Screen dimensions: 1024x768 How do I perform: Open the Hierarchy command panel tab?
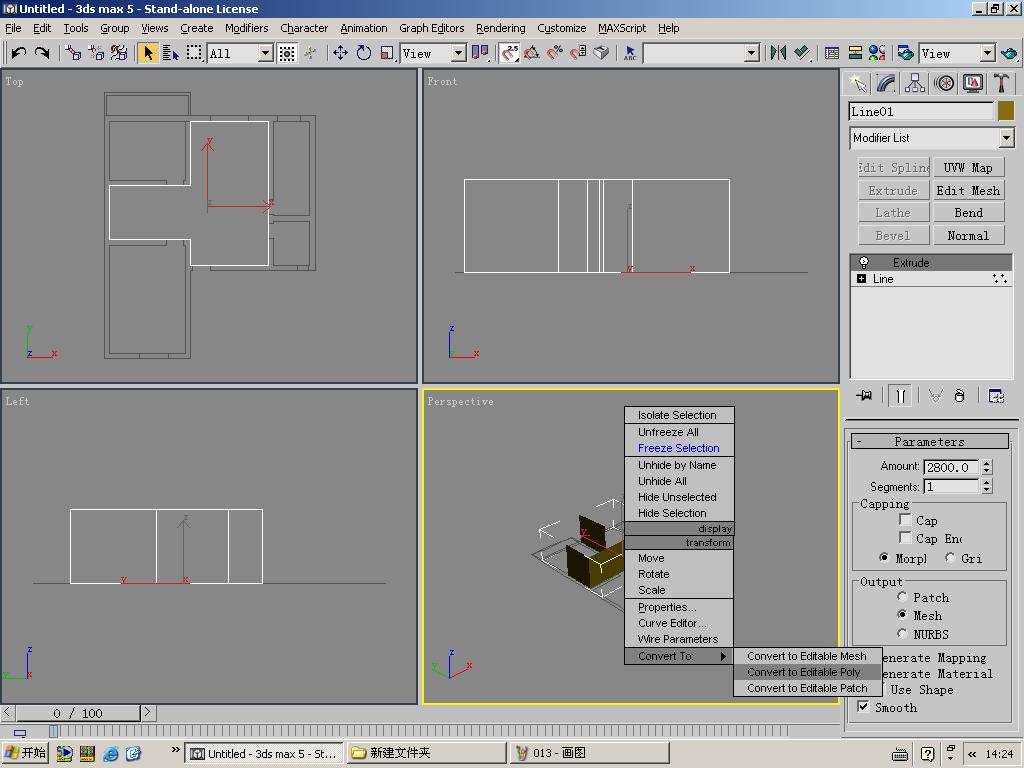(x=915, y=84)
